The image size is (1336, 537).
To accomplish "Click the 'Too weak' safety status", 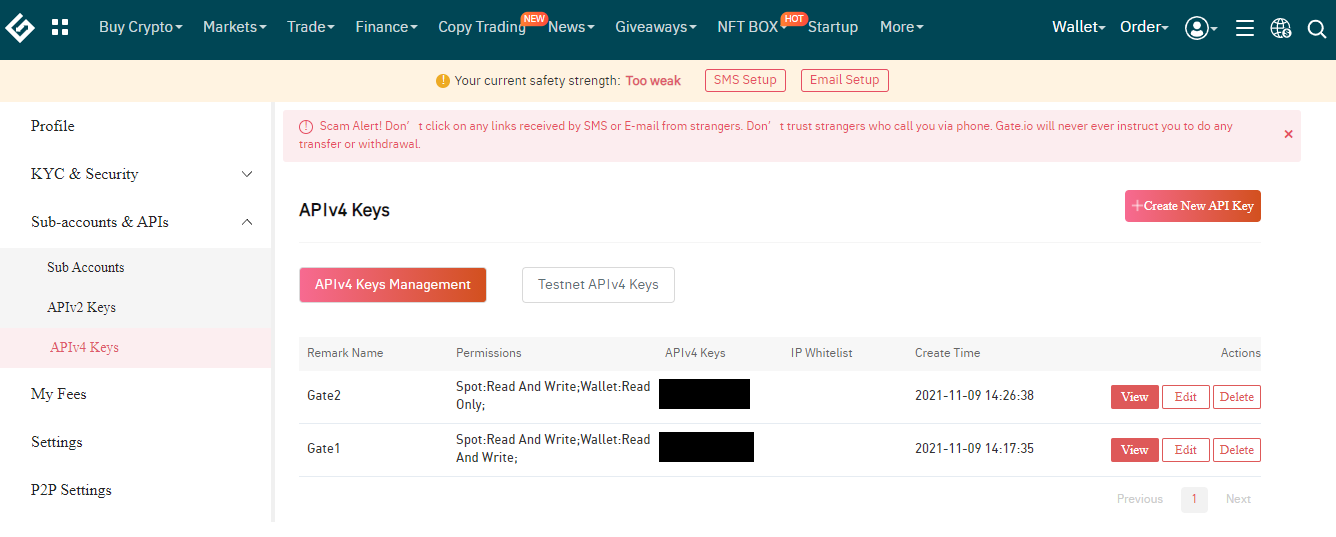I will tap(653, 81).
